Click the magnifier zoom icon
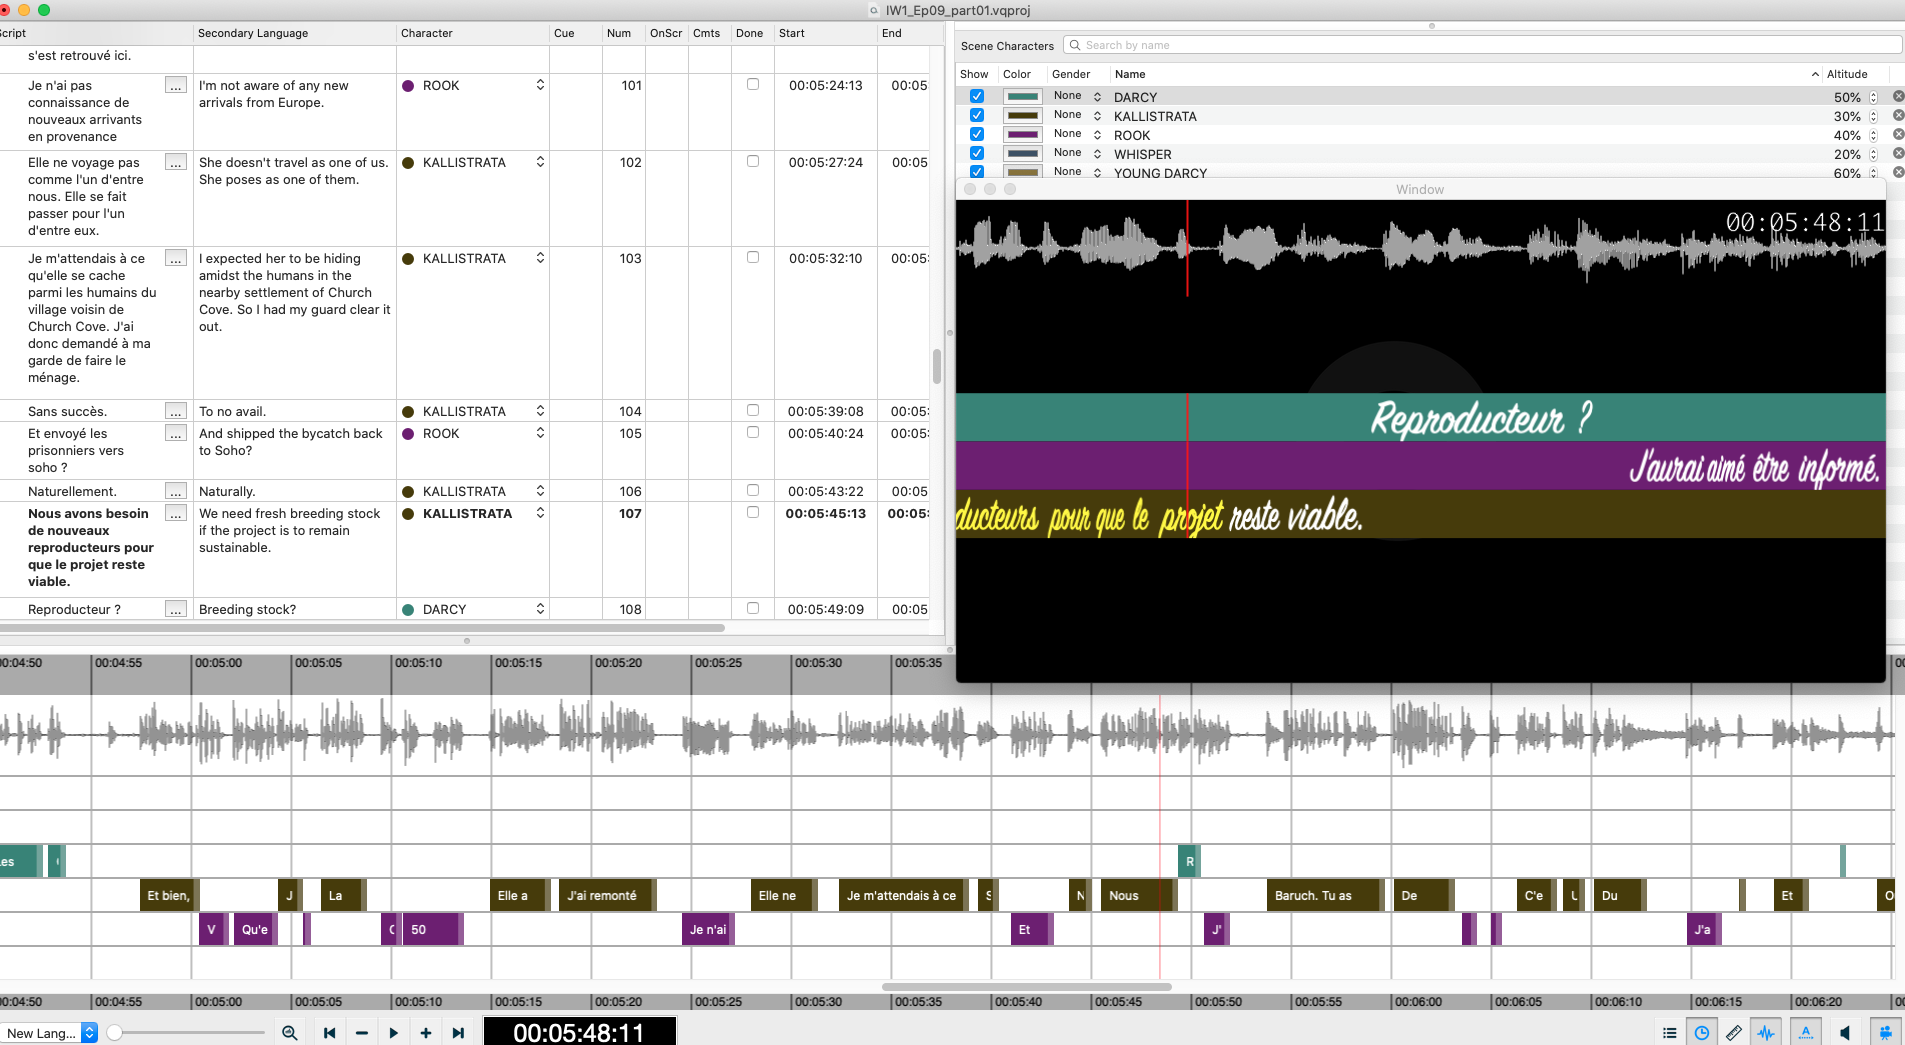 click(289, 1033)
